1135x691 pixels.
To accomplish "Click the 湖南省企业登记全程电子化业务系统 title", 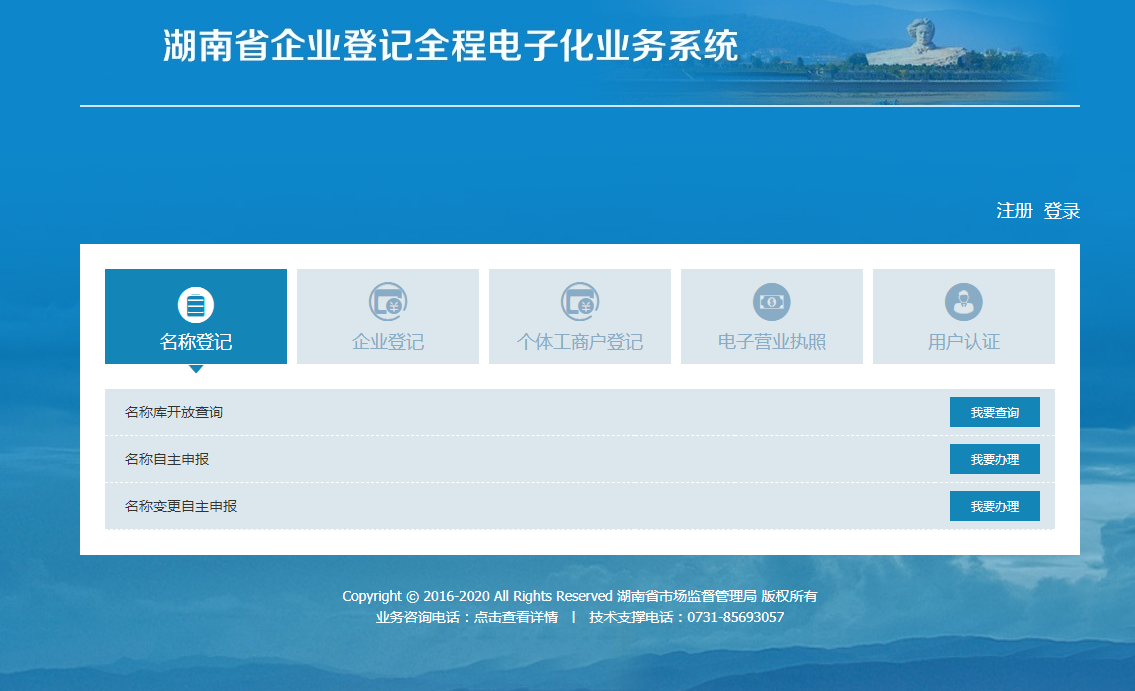I will point(450,46).
